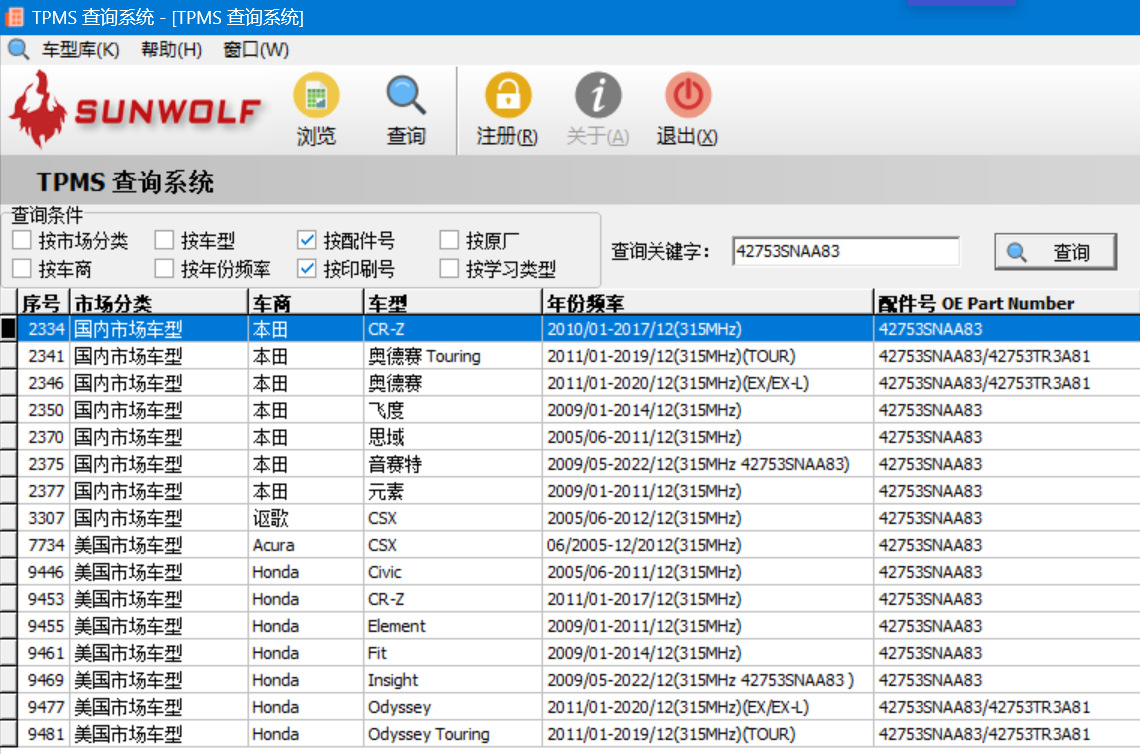Click the app icon in the title bar
The image size is (1140, 754).
14,17
